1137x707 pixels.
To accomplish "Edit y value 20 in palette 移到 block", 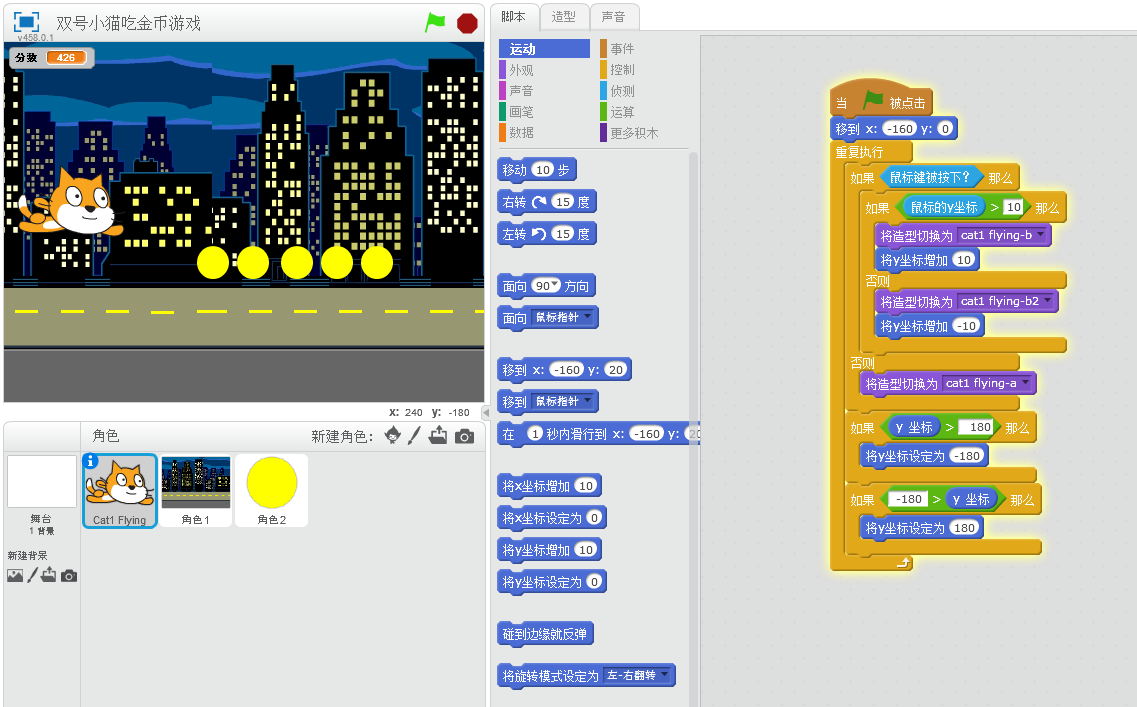I will click(616, 370).
